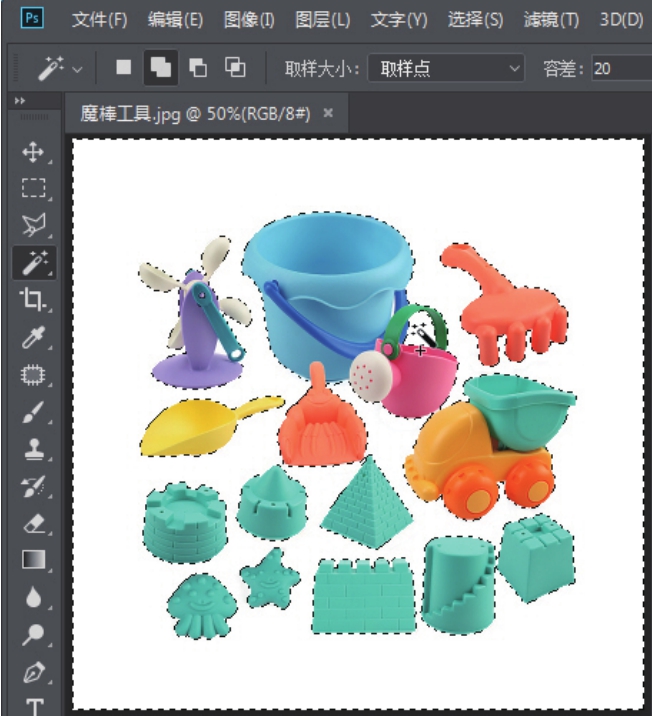The width and height of the screenshot is (652, 716).
Task: Click the teal starfish mold in canvas
Action: tap(270, 579)
